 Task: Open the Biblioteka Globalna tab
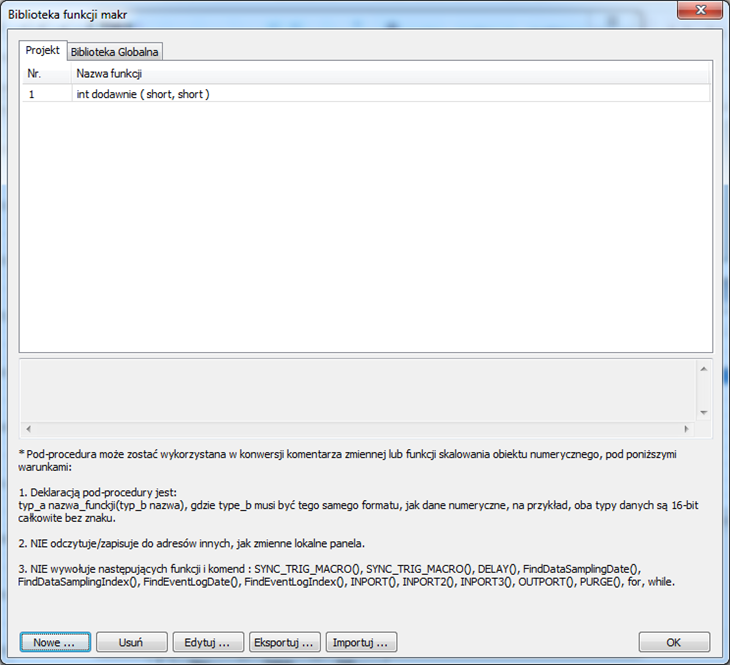tap(115, 52)
